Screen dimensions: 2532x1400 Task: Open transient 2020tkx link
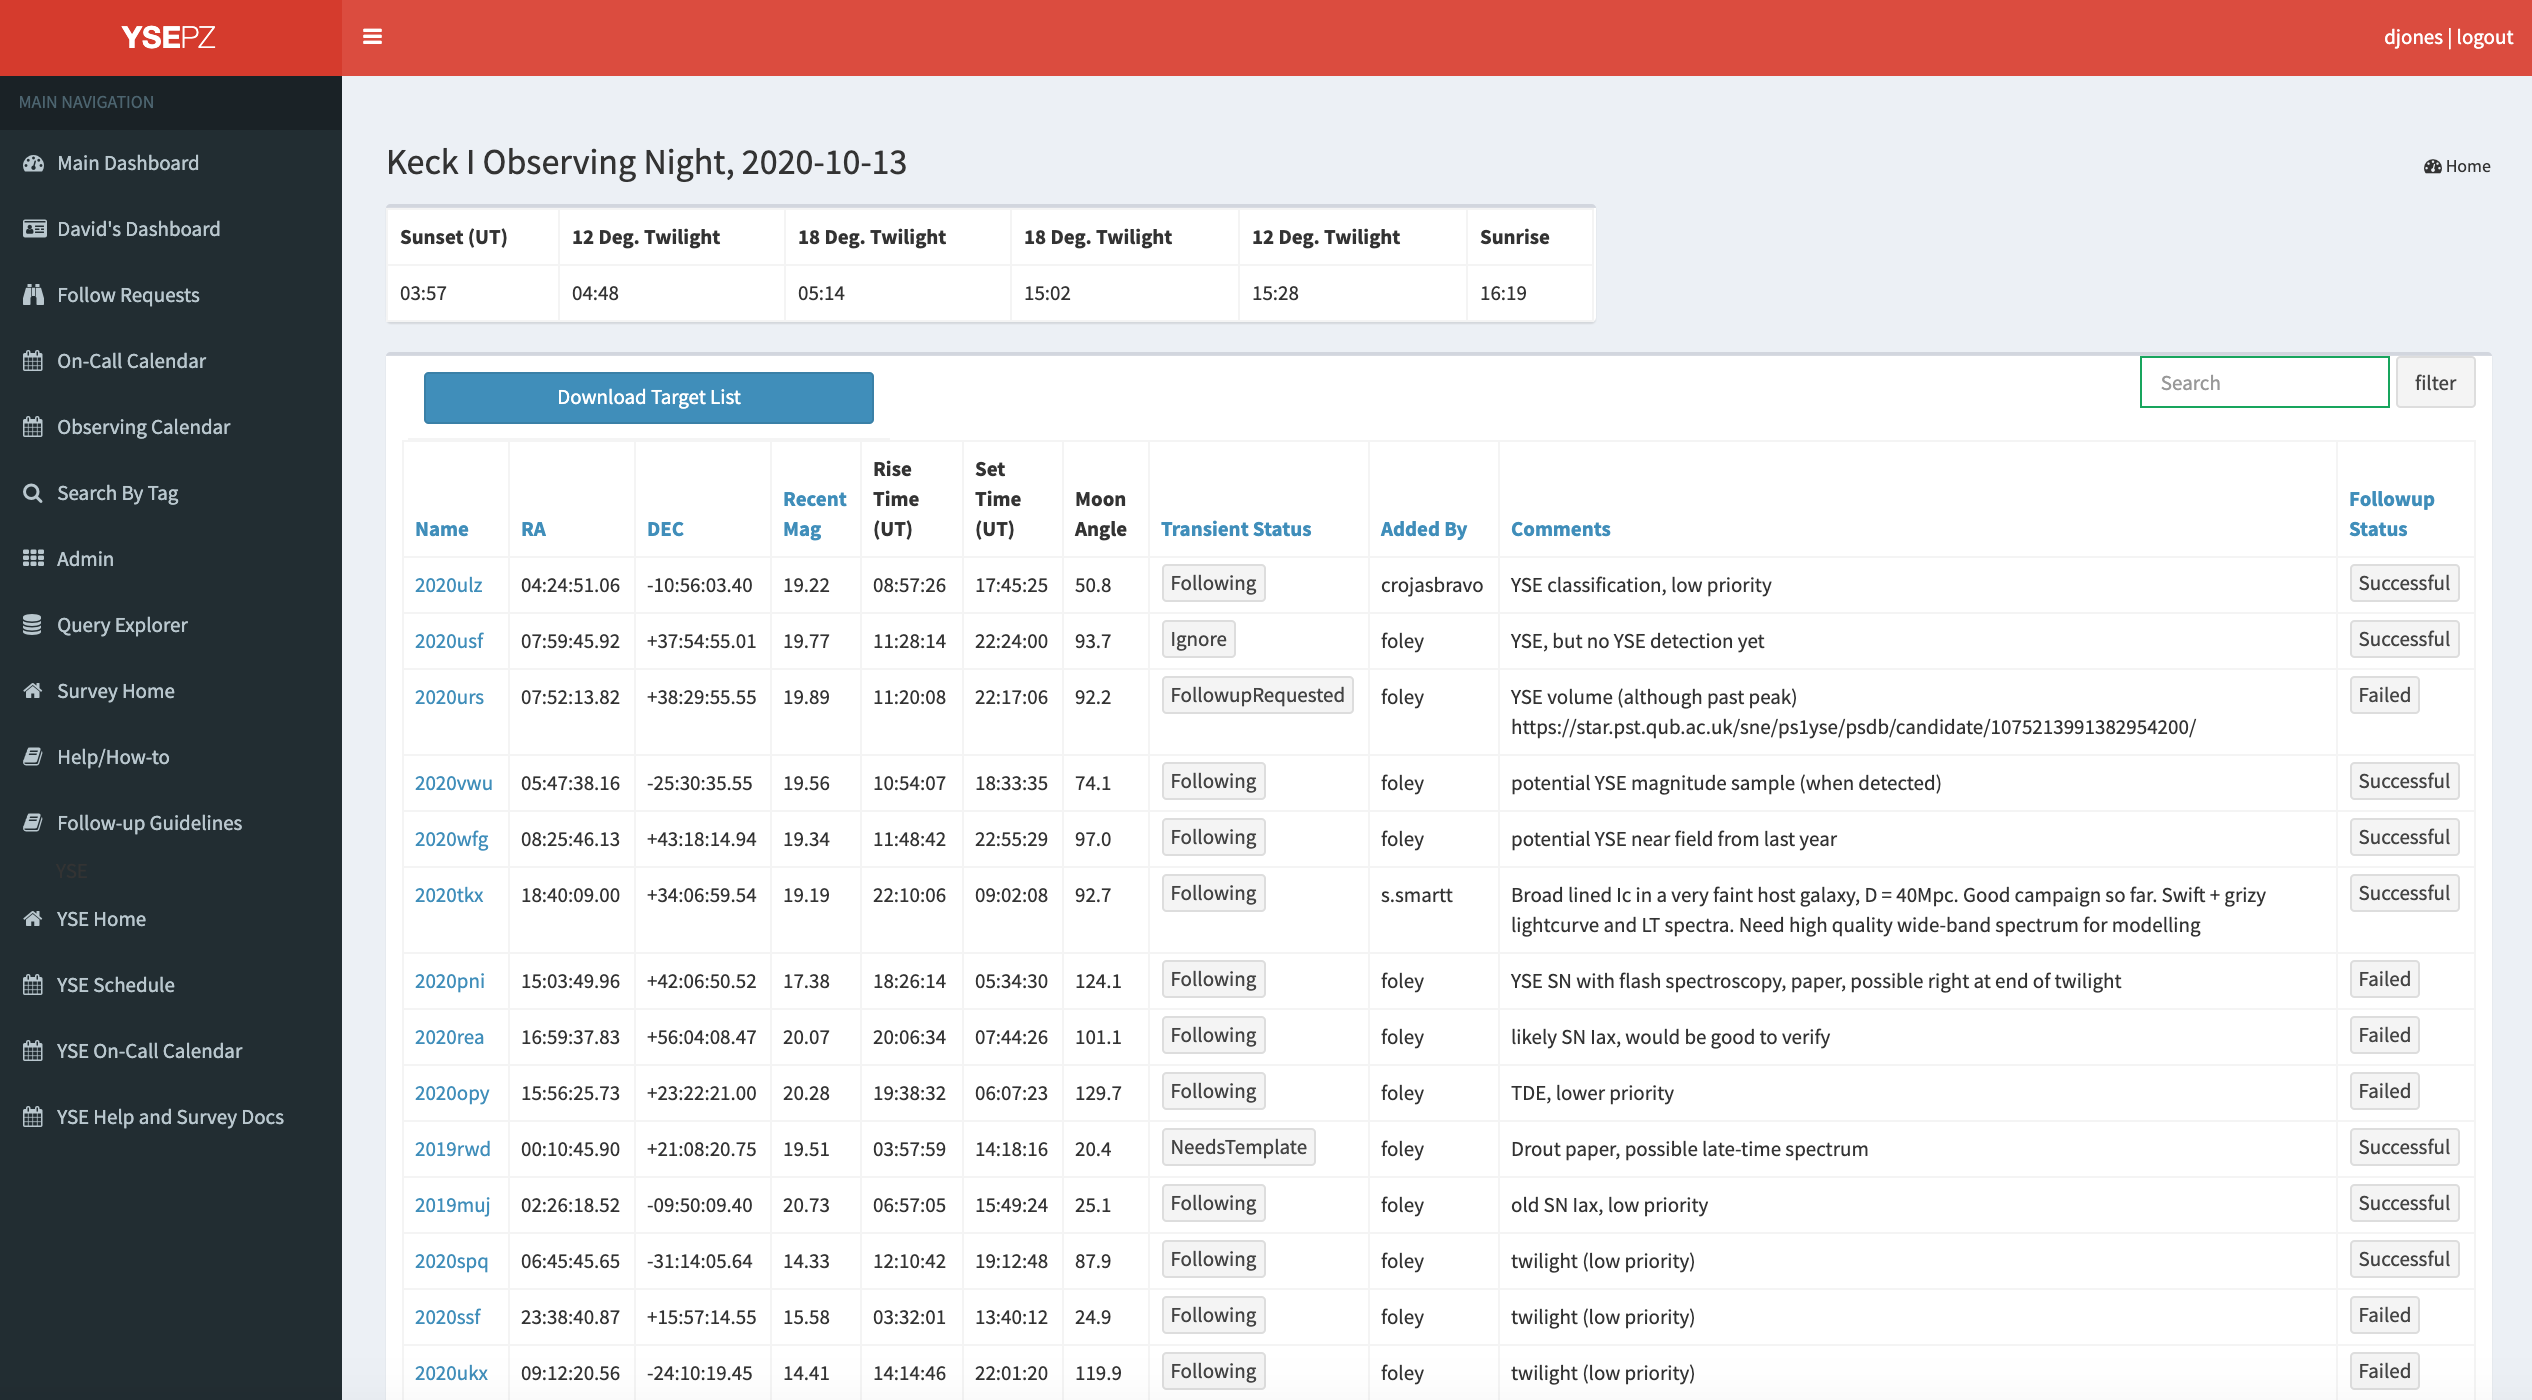449,895
